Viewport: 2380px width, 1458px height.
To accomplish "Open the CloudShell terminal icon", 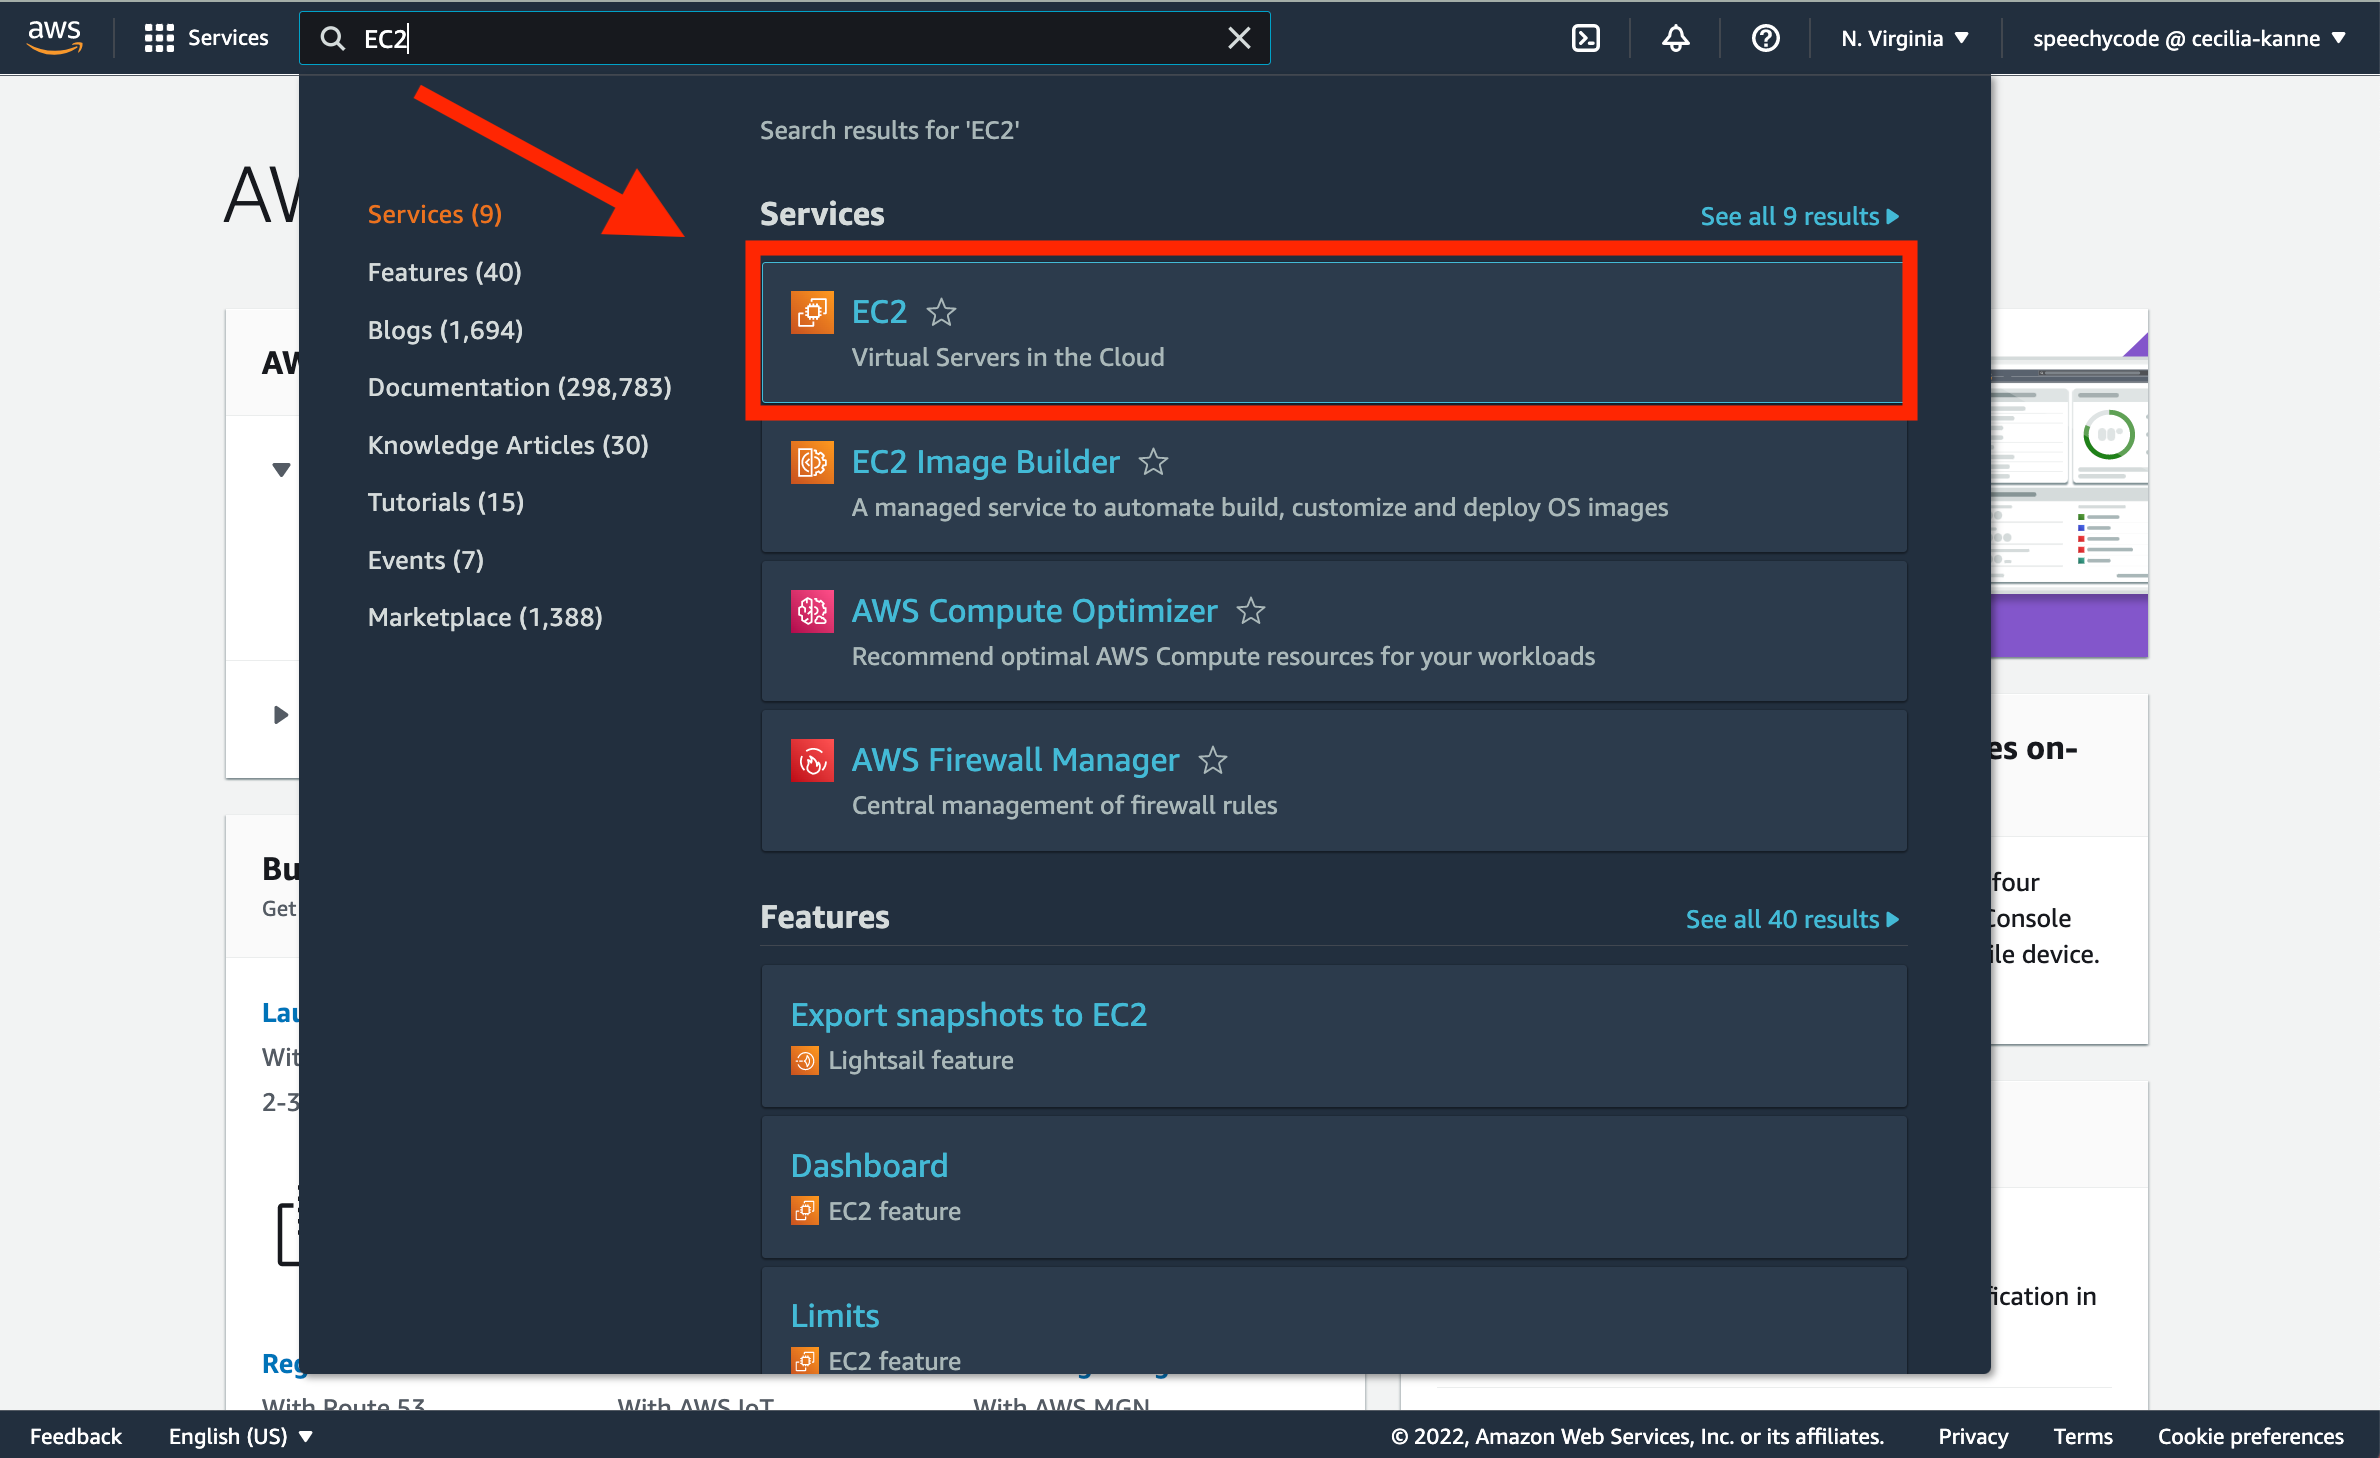I will click(1586, 38).
